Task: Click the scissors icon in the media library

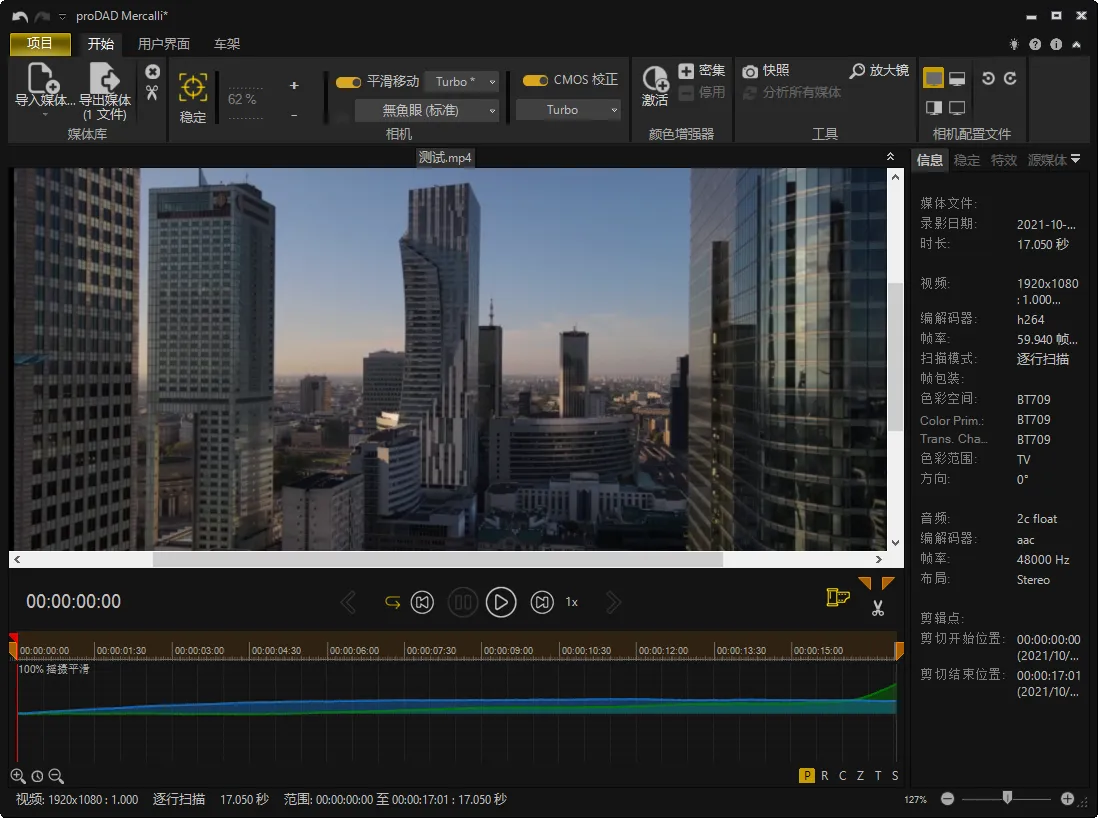Action: [152, 93]
